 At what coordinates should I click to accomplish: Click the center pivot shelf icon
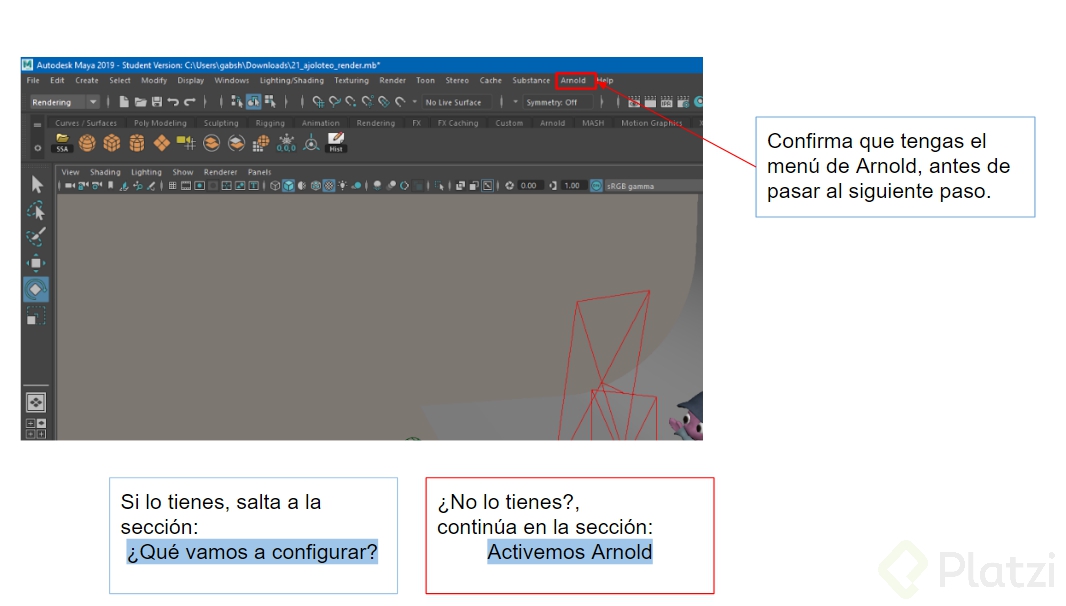click(311, 143)
